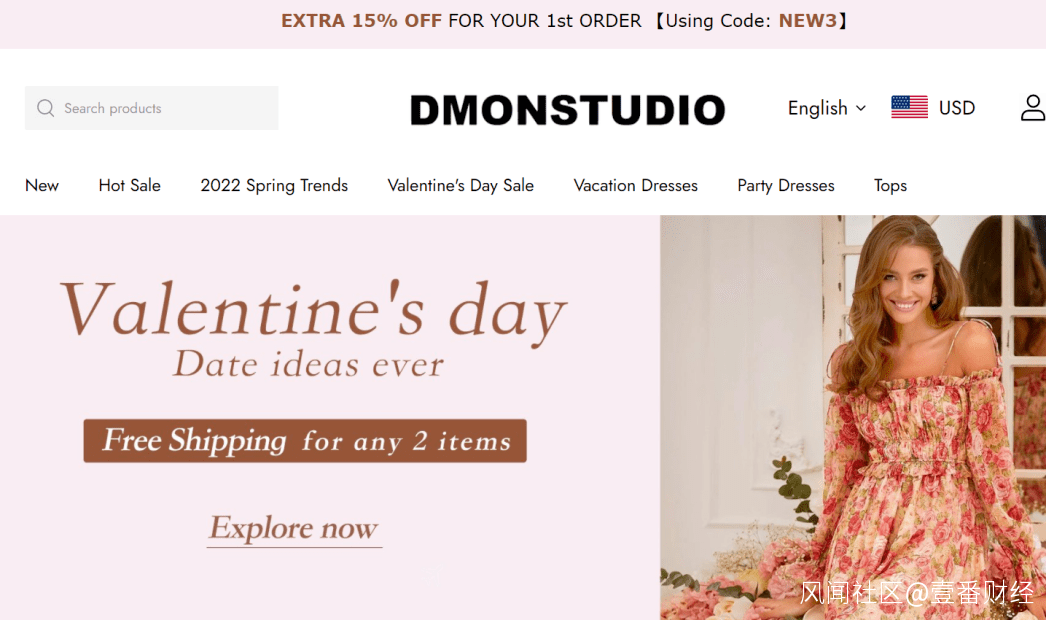Click the floral dress model image
Image resolution: width=1047 pixels, height=620 pixels.
pos(853,417)
